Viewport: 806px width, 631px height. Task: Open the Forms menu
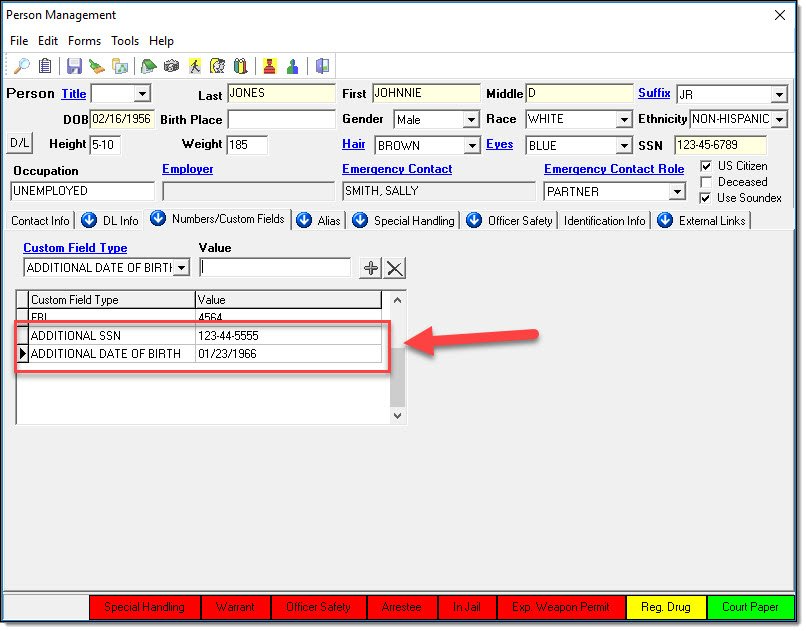pos(84,41)
